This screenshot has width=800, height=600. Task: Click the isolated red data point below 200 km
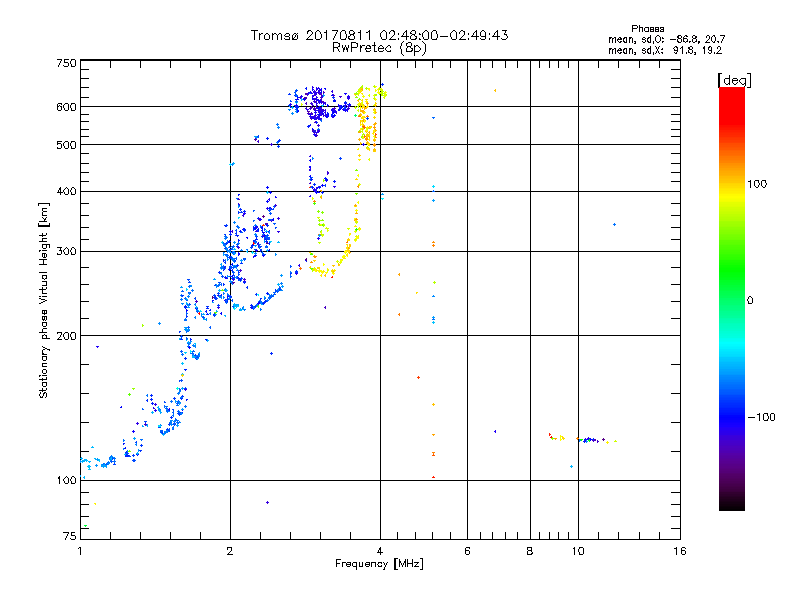[x=418, y=377]
